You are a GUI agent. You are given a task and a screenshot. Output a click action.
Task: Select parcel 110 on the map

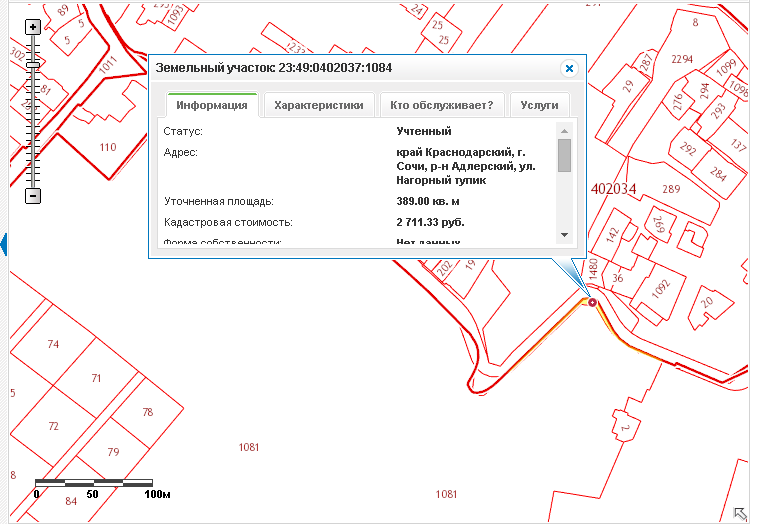(x=108, y=148)
